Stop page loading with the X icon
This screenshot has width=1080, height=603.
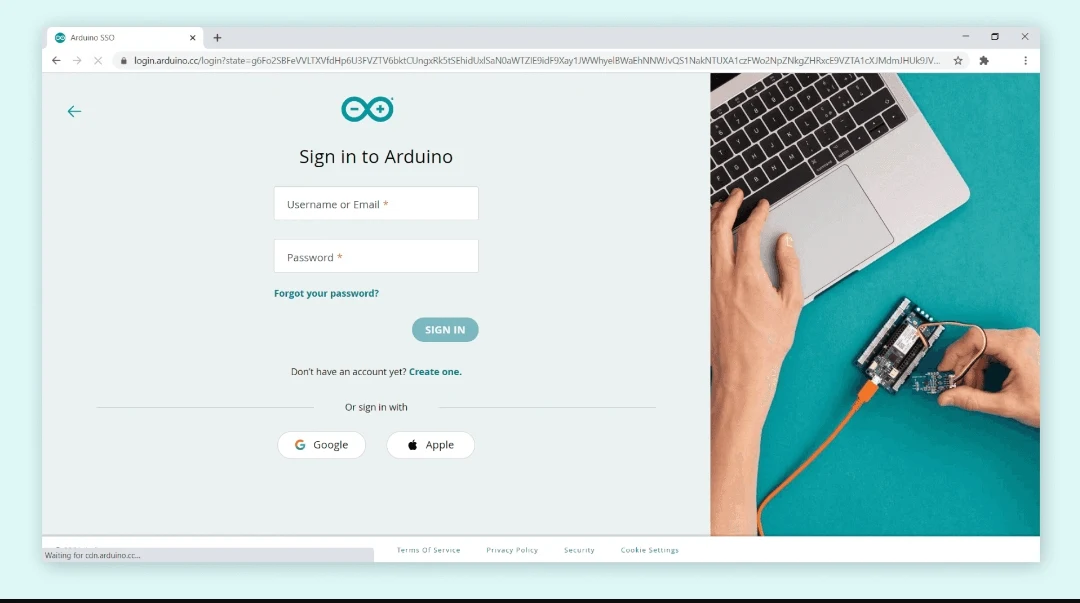[x=98, y=61]
